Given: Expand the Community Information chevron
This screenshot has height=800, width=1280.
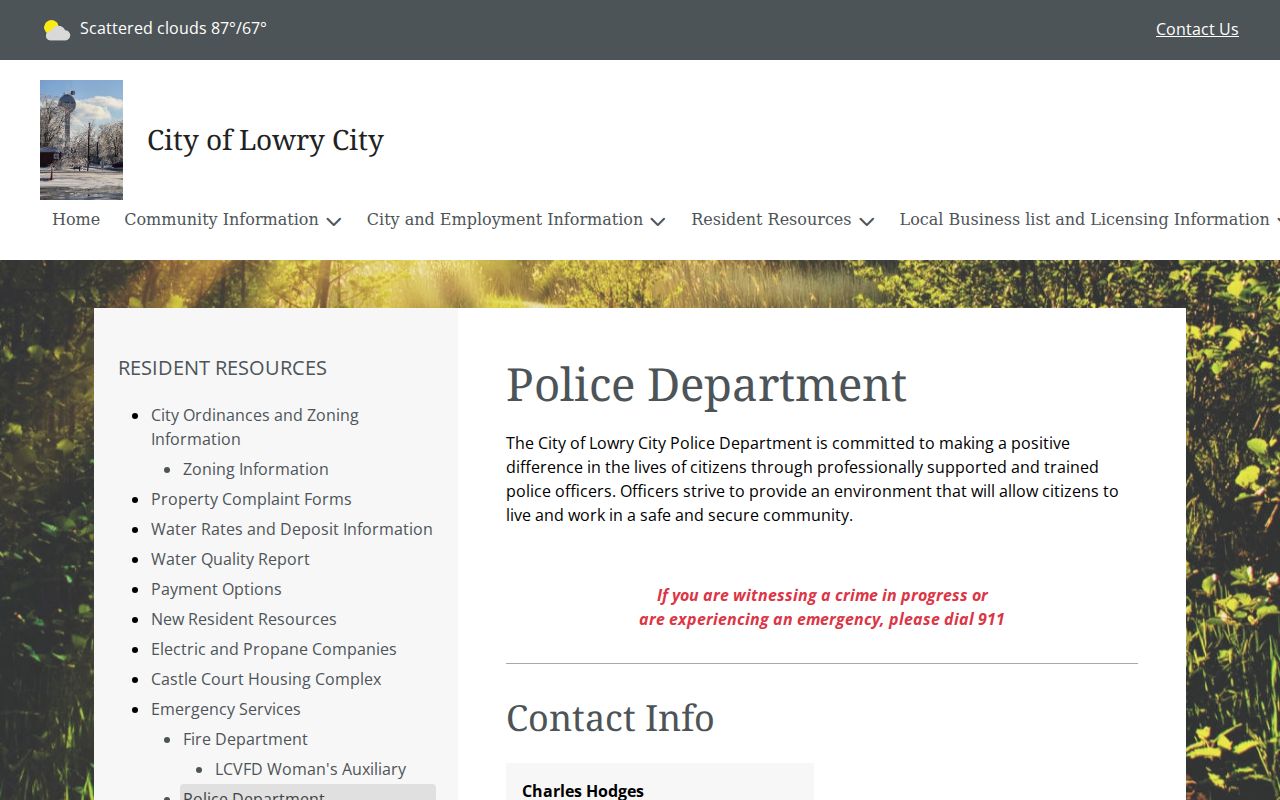Looking at the screenshot, I should pyautogui.click(x=334, y=221).
